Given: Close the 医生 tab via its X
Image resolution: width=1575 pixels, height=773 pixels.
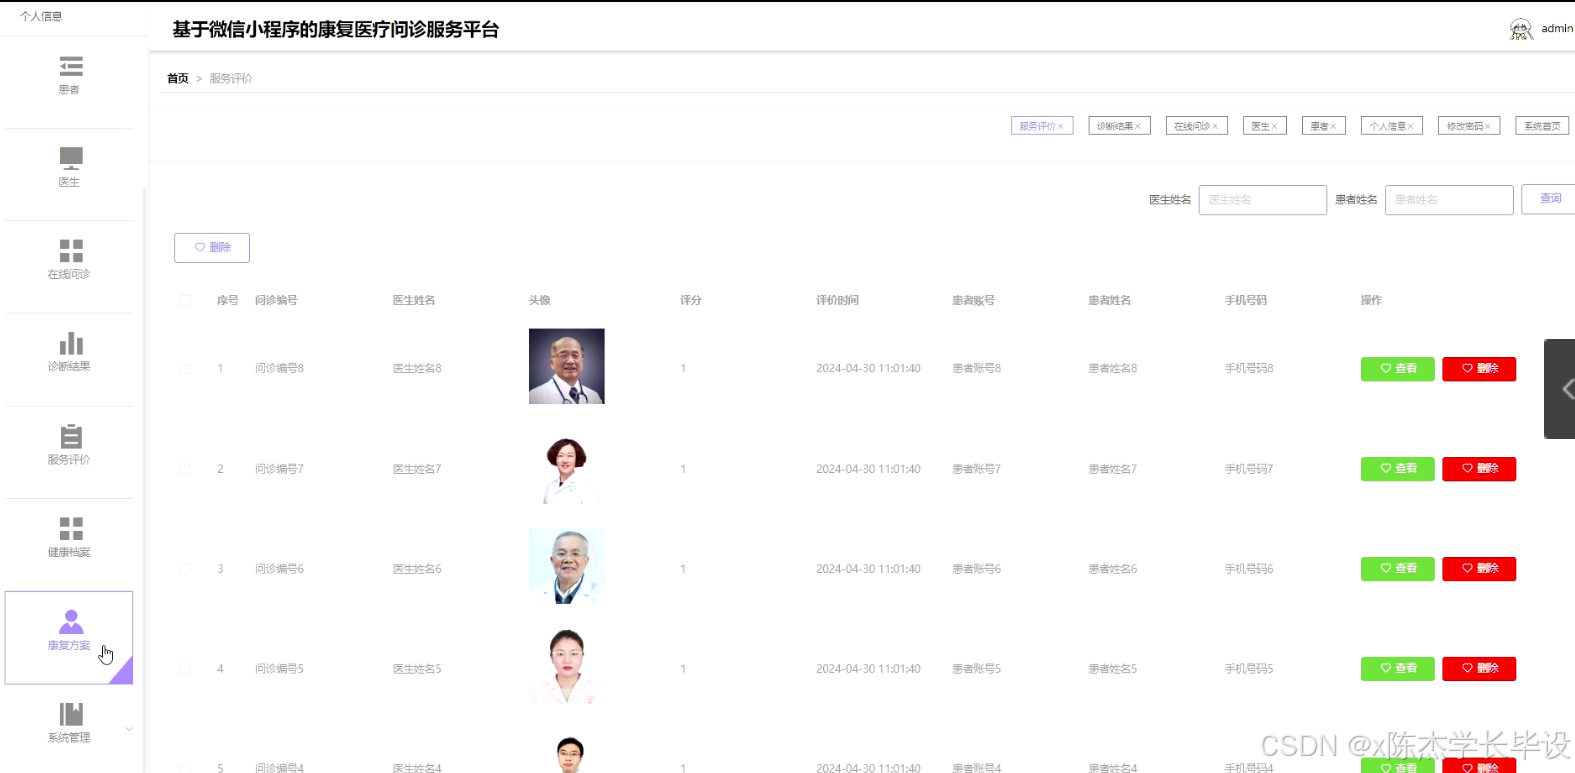Looking at the screenshot, I should coord(1274,127).
